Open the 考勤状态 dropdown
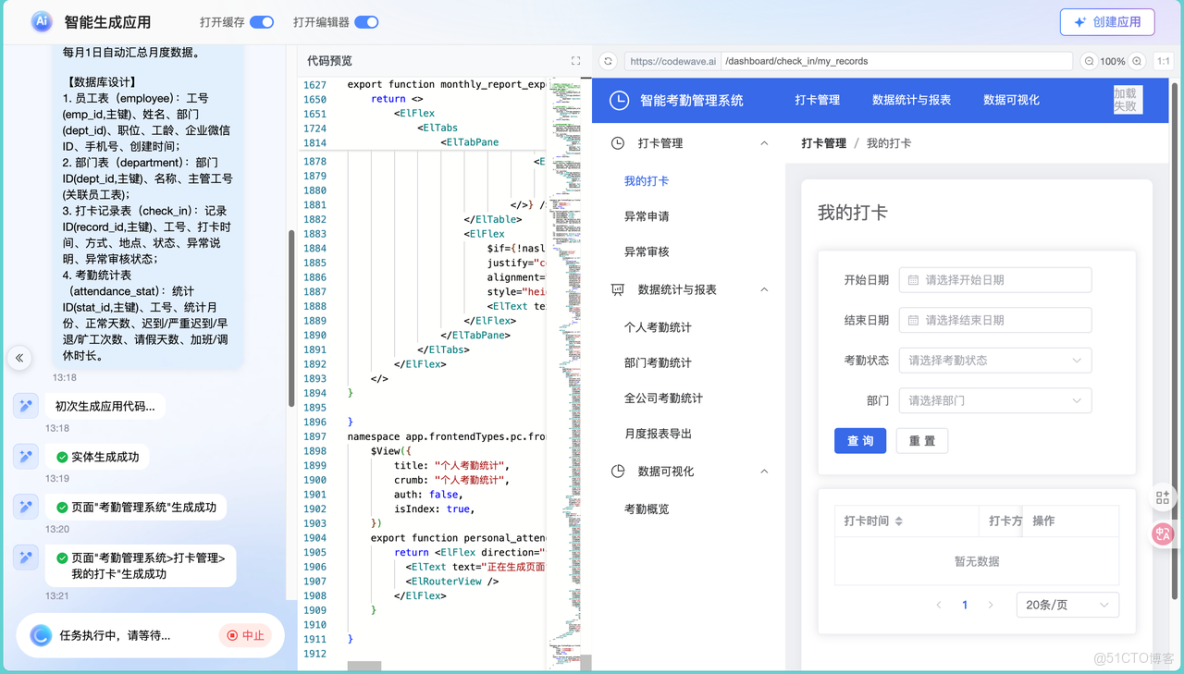This screenshot has width=1184, height=674. click(x=995, y=360)
